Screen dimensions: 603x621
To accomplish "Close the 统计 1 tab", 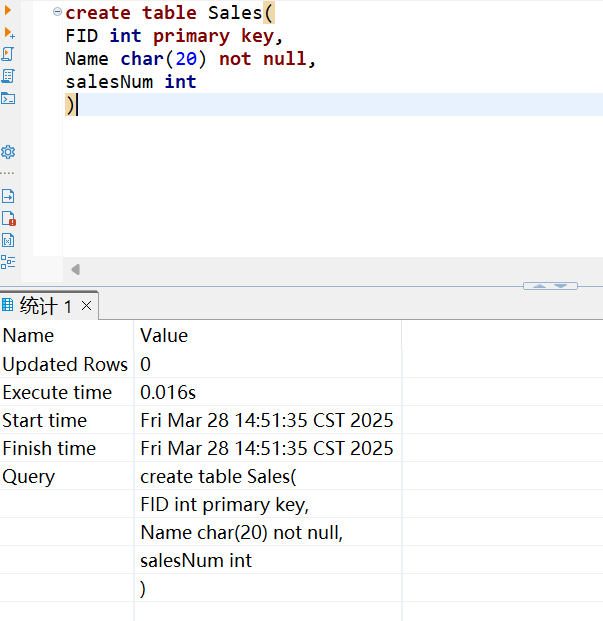I will point(86,306).
